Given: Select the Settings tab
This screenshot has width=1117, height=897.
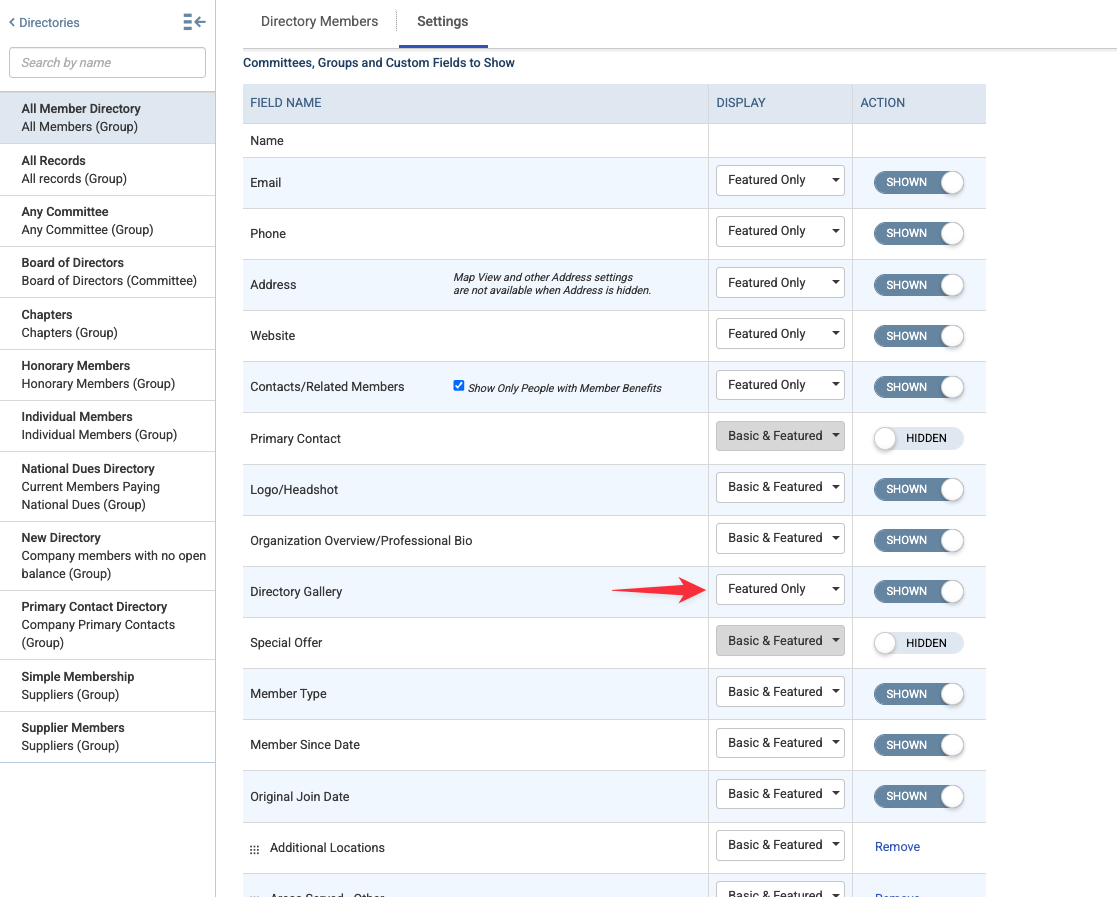Looking at the screenshot, I should coord(442,21).
